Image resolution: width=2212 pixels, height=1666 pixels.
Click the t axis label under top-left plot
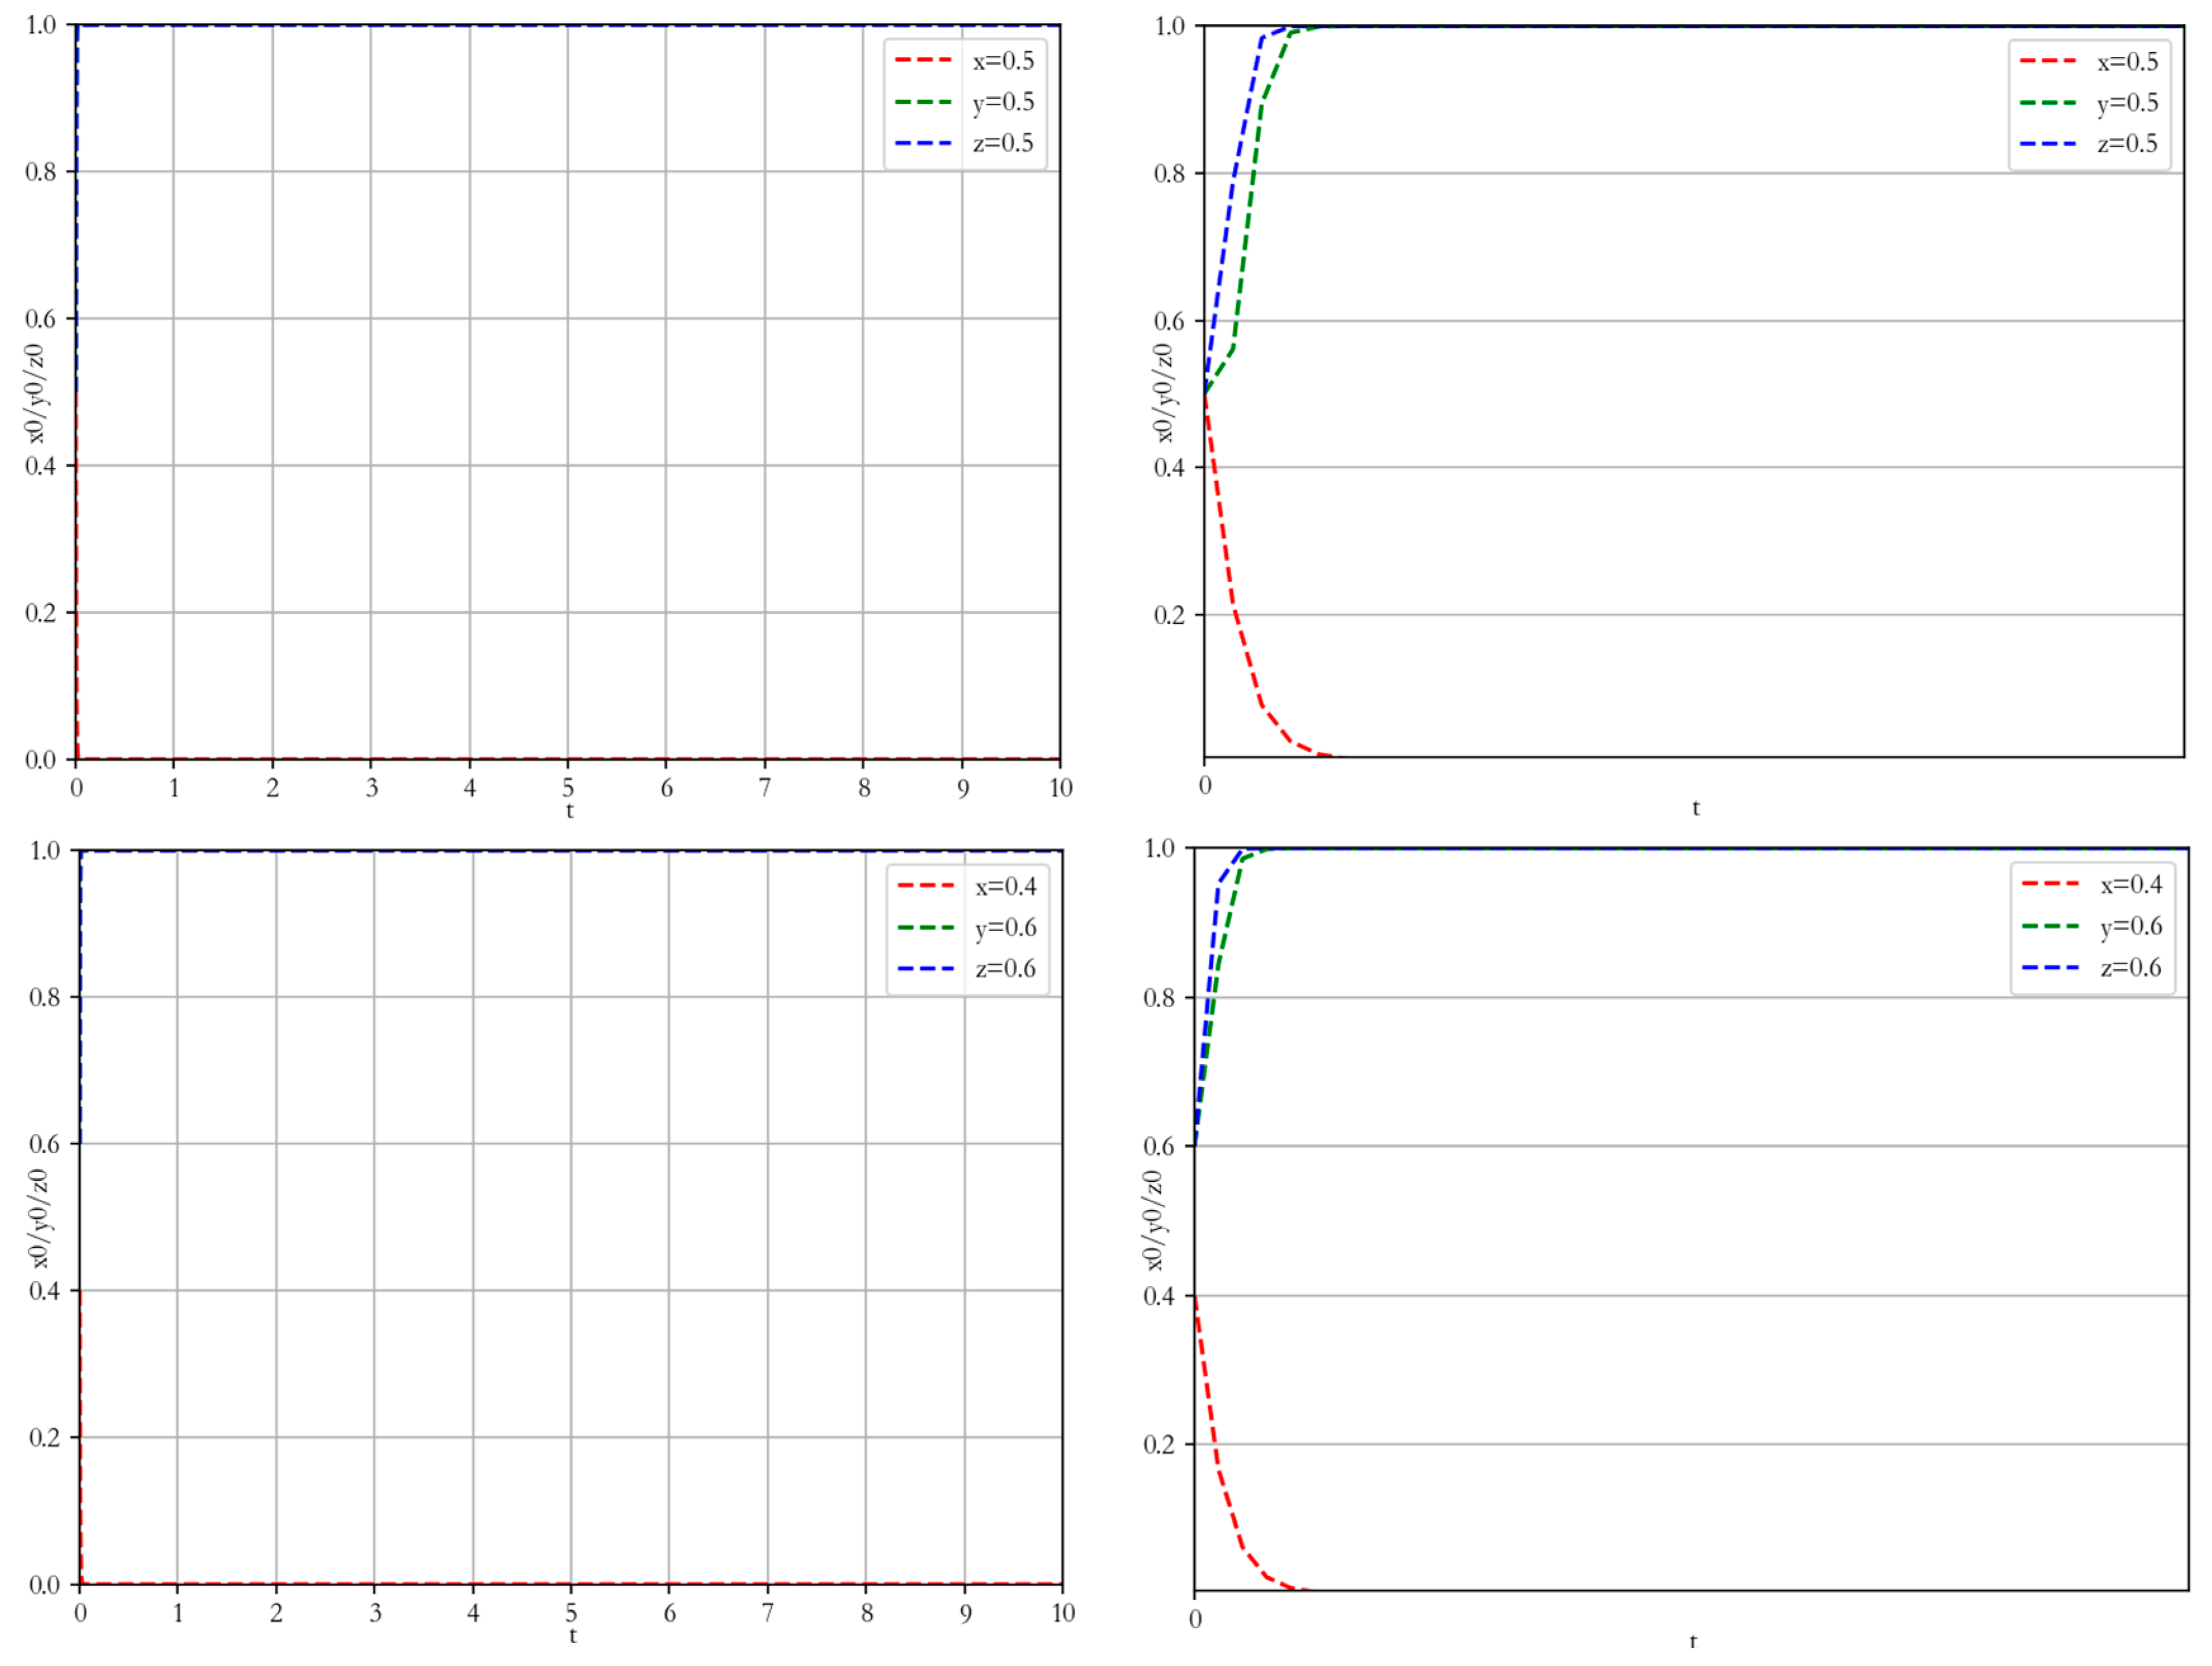coord(569,811)
